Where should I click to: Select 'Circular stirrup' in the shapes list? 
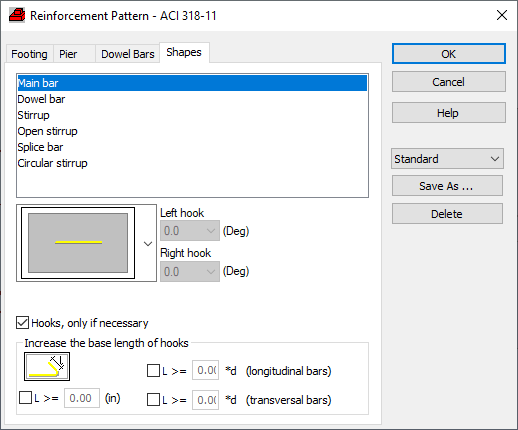point(192,163)
